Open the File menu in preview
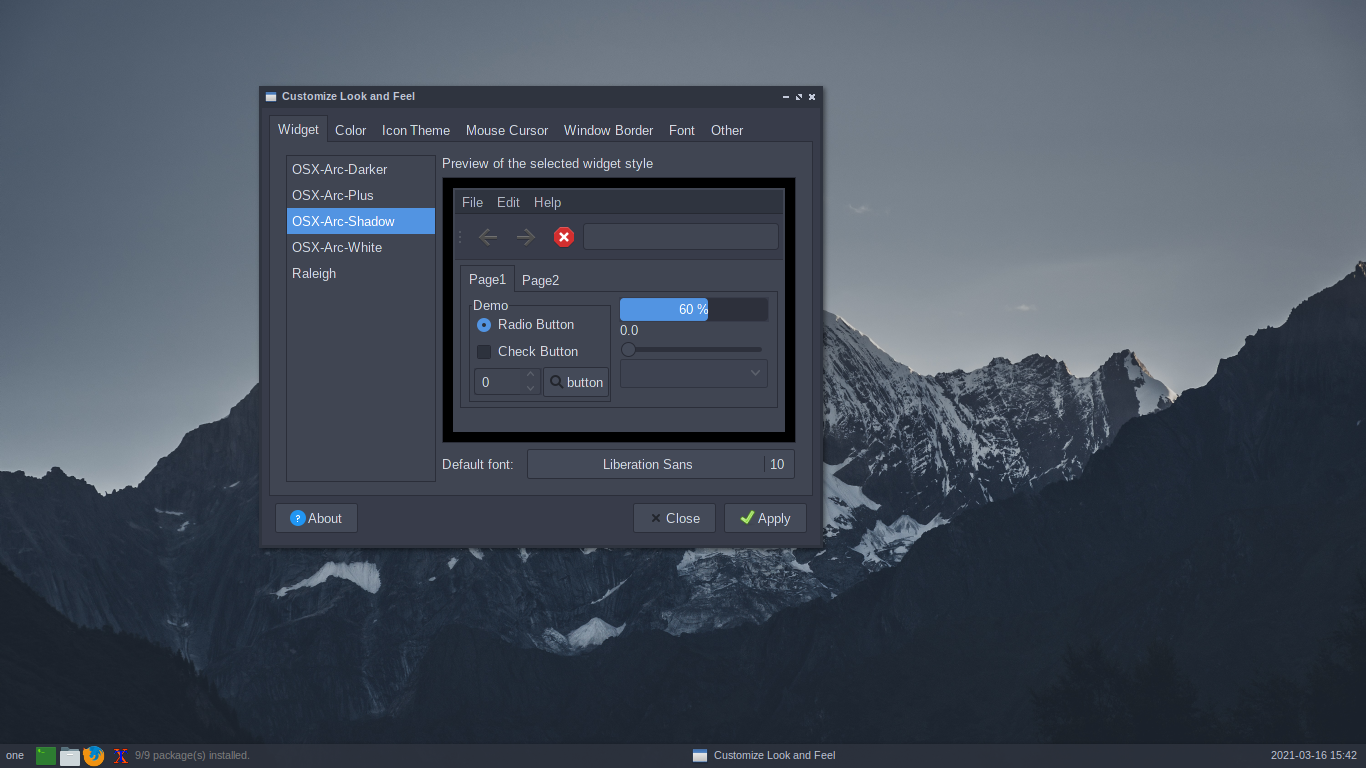Image resolution: width=1366 pixels, height=768 pixels. tap(472, 202)
